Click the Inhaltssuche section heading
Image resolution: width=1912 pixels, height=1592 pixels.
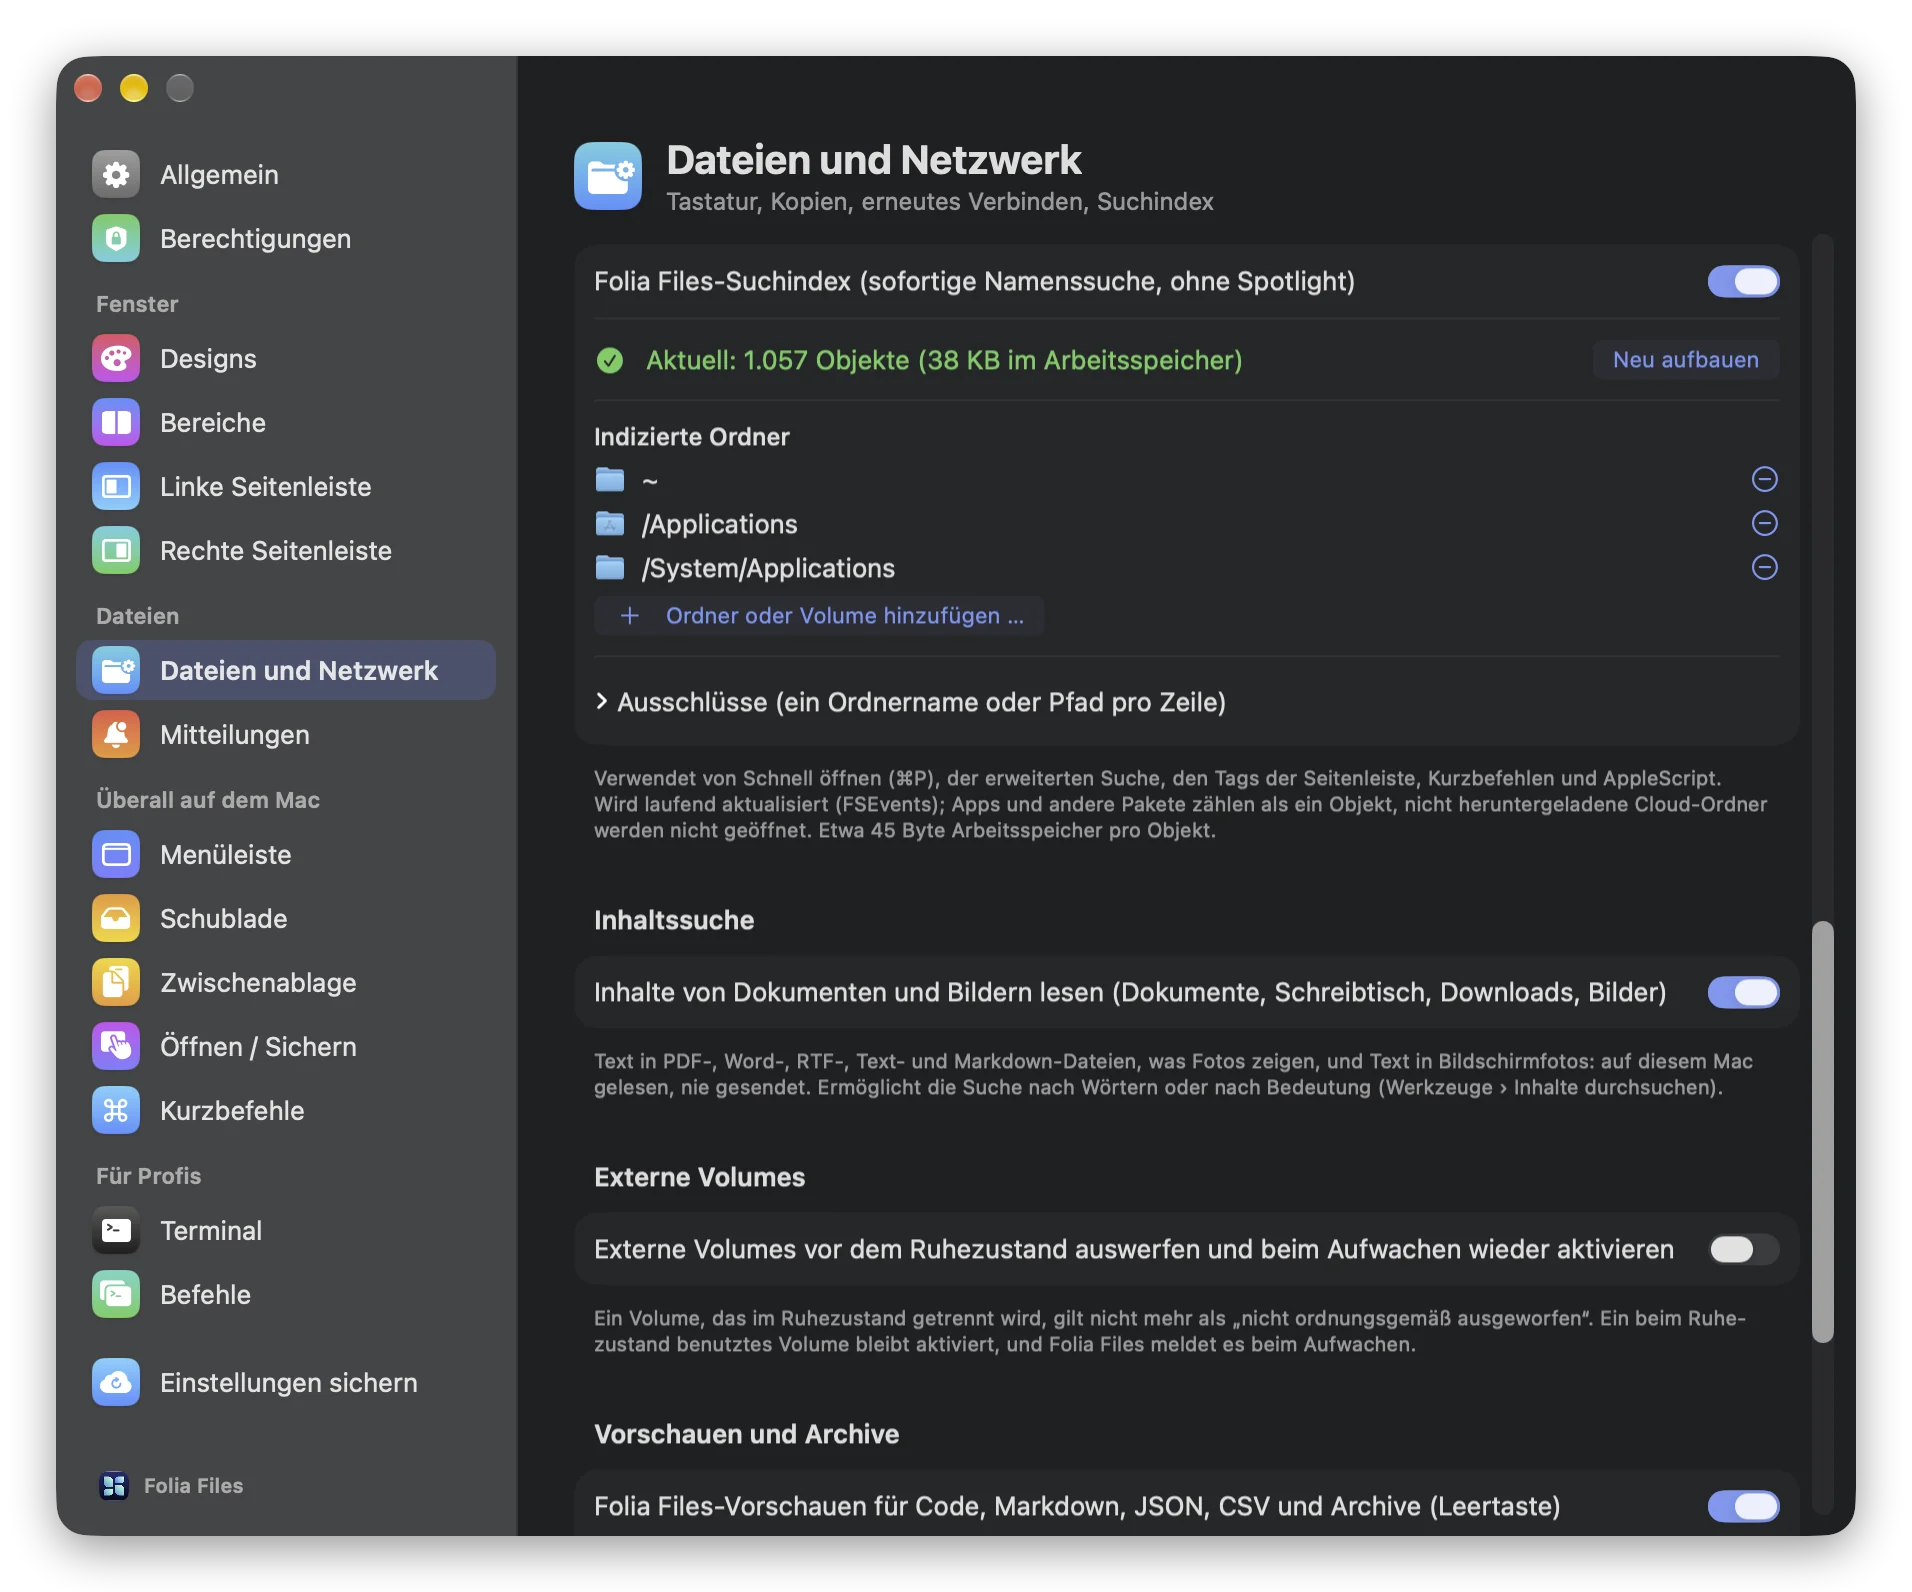tap(674, 920)
